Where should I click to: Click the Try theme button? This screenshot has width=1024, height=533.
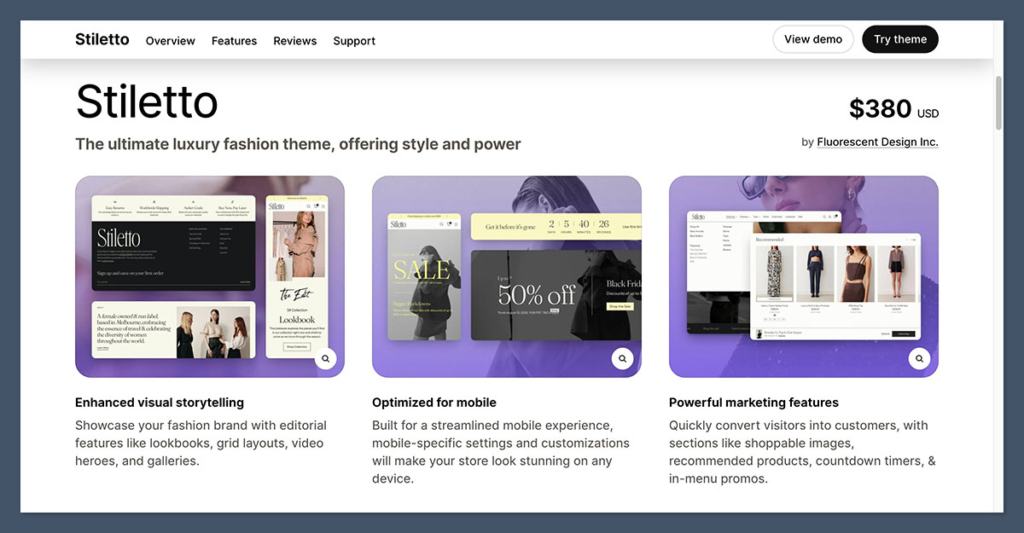[900, 39]
